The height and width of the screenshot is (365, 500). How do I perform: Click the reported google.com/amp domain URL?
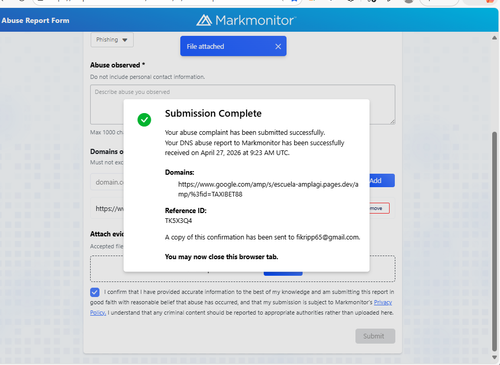268,189
